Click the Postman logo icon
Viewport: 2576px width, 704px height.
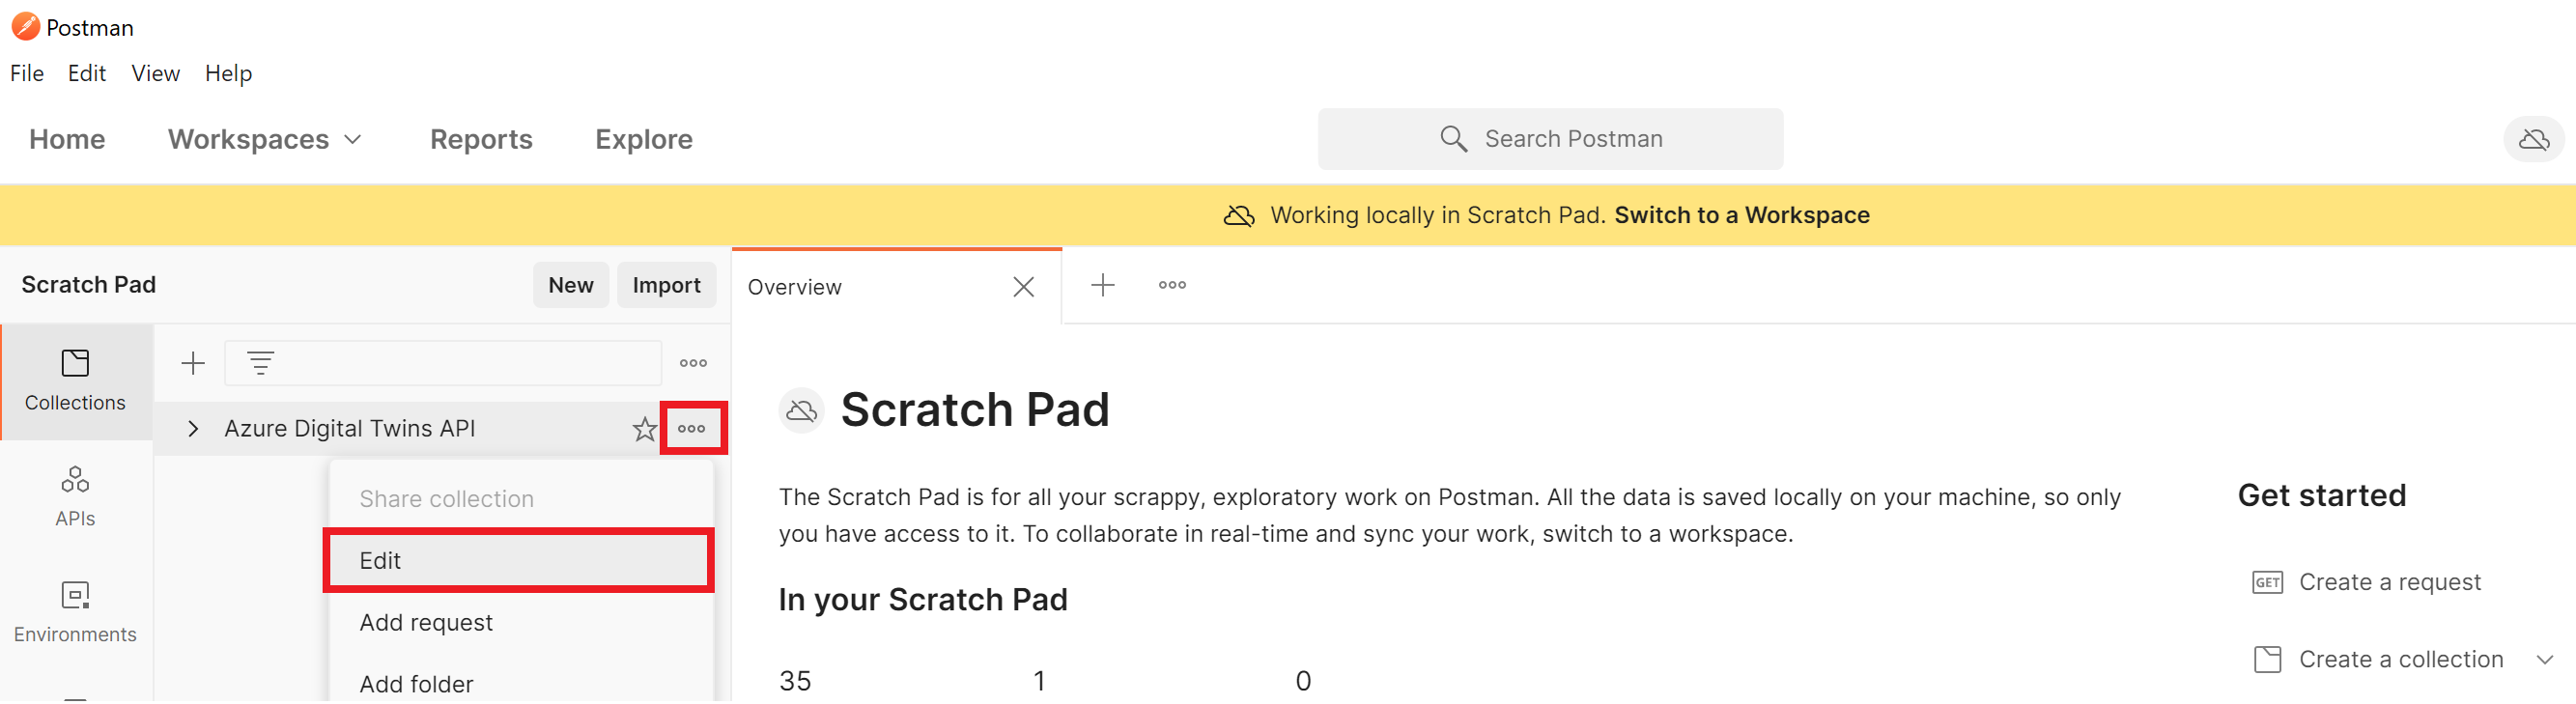click(x=25, y=27)
